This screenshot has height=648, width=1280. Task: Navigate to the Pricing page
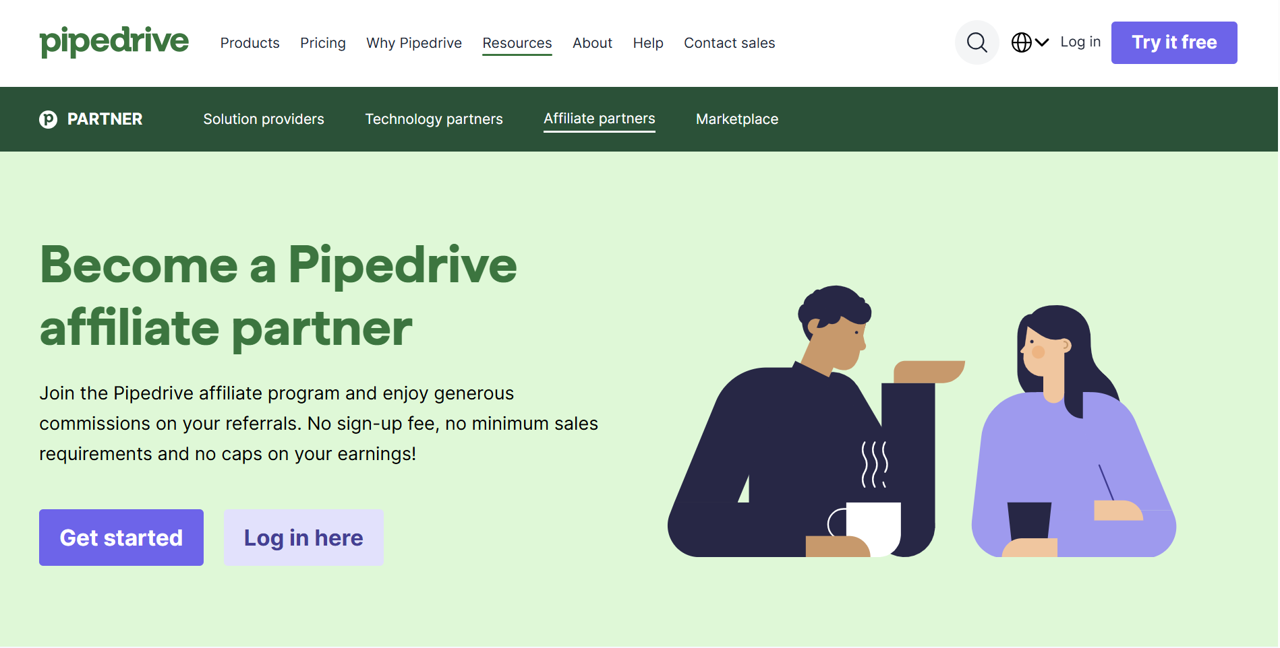coord(322,43)
